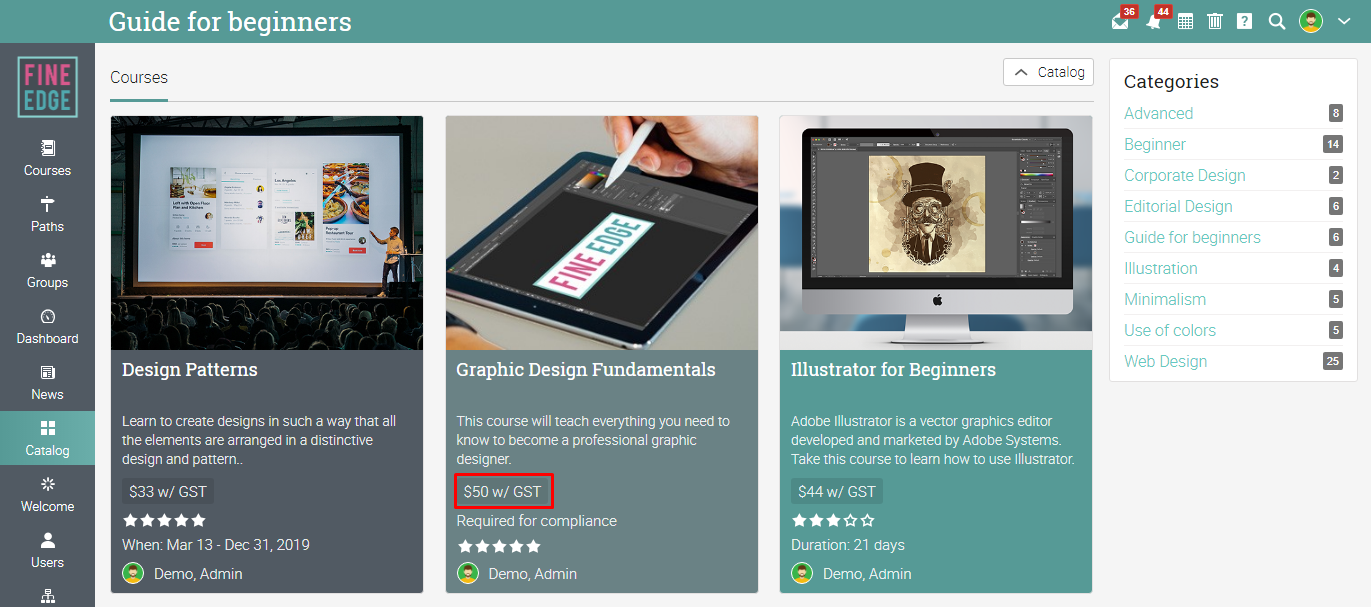Open the messages inbox icon
The width and height of the screenshot is (1371, 607).
tap(1120, 21)
